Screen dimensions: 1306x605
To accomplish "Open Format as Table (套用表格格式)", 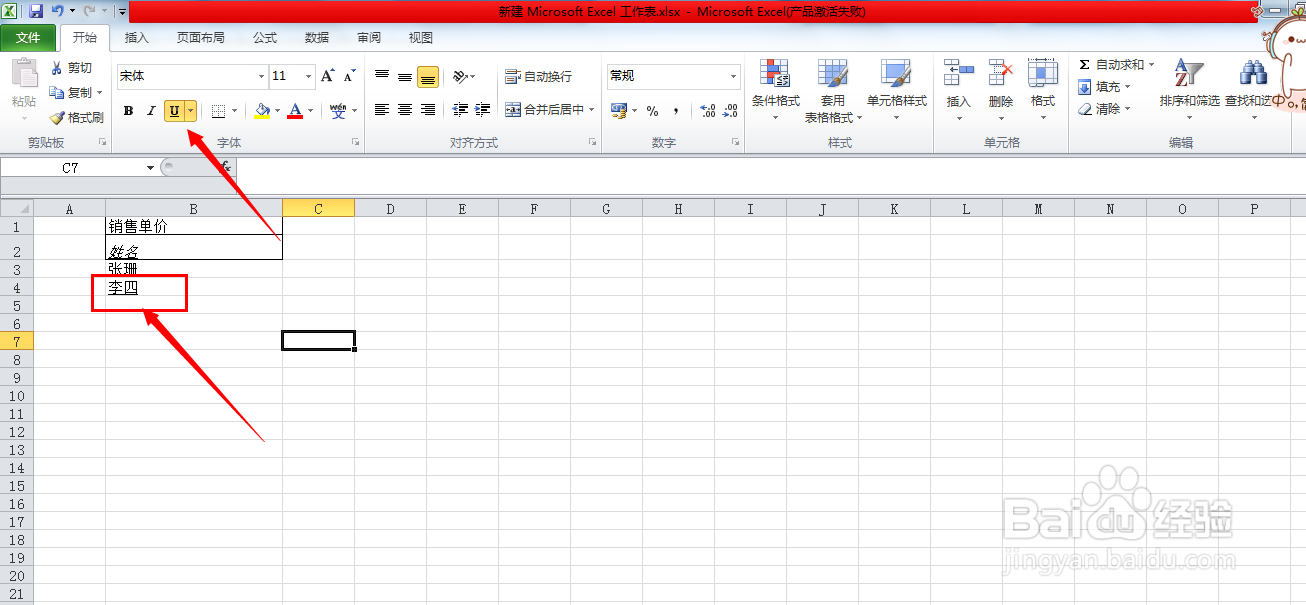I will coord(833,90).
